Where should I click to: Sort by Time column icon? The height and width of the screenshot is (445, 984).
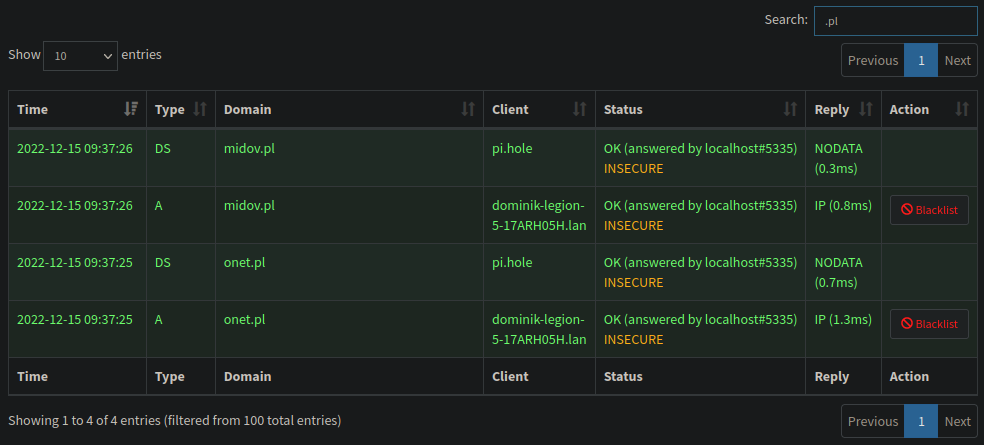point(131,109)
